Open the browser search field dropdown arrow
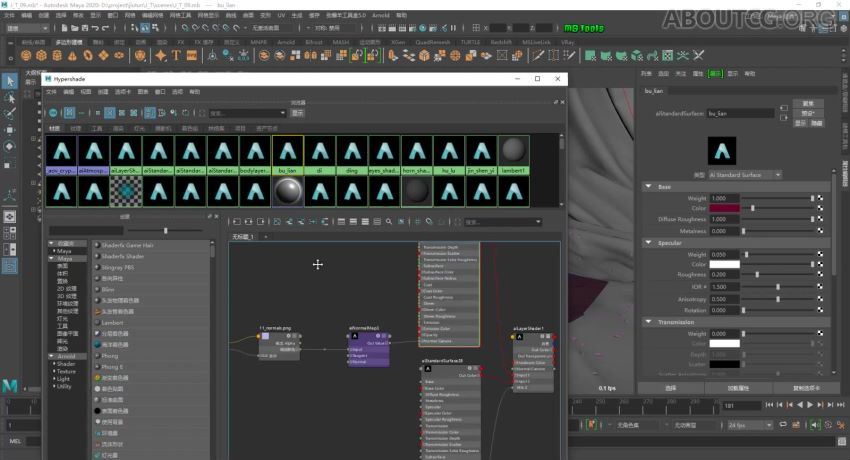 [282, 113]
